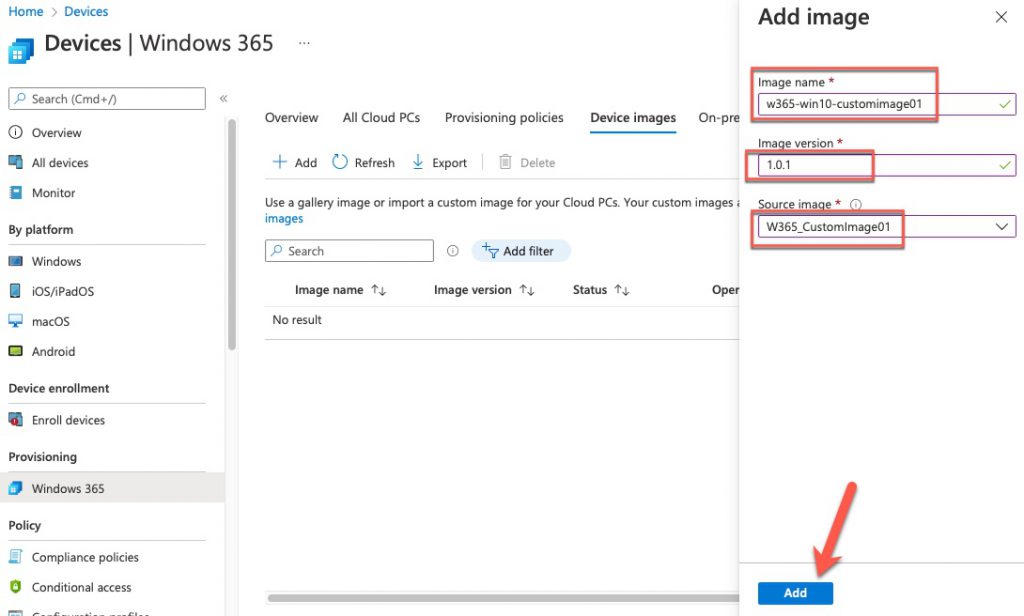Collapse the sidebar with the double chevron
The height and width of the screenshot is (616, 1024).
pyautogui.click(x=223, y=99)
